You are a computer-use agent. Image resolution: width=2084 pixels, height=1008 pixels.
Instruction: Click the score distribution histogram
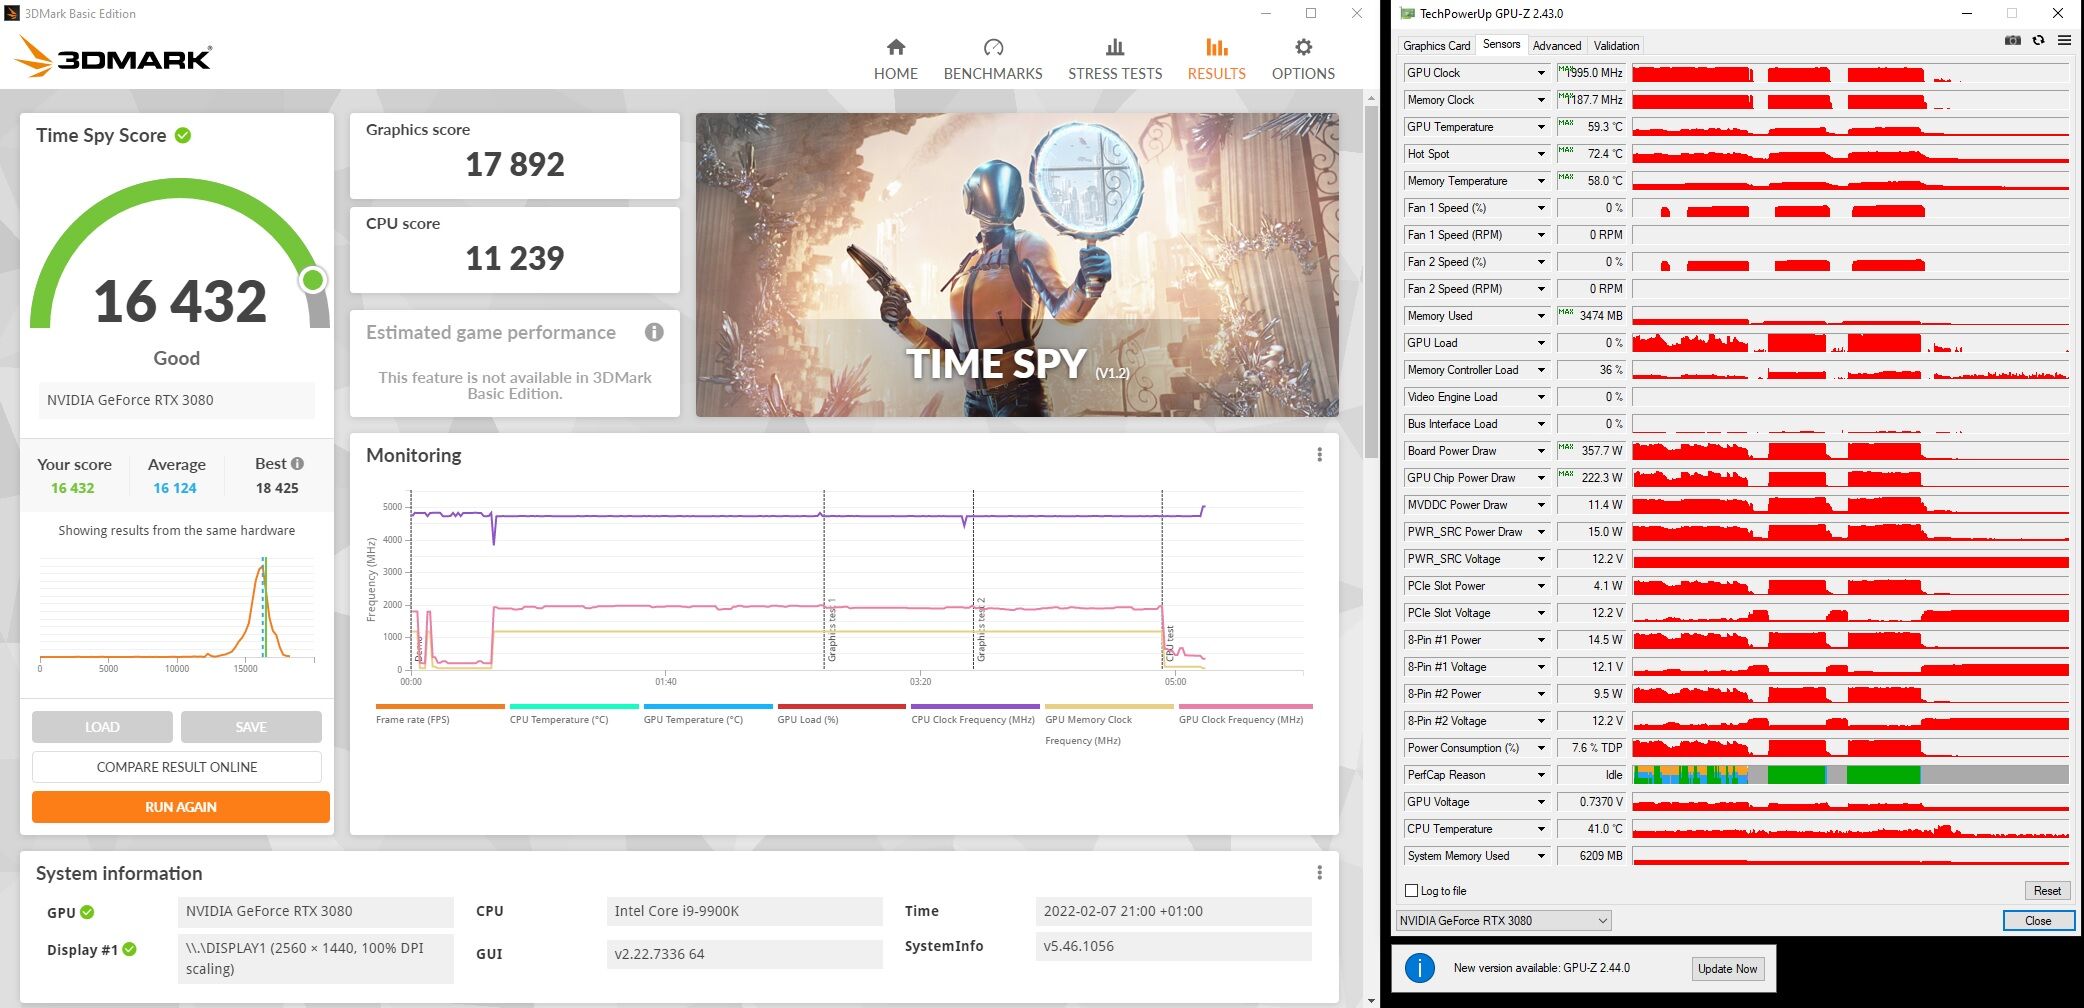[177, 610]
